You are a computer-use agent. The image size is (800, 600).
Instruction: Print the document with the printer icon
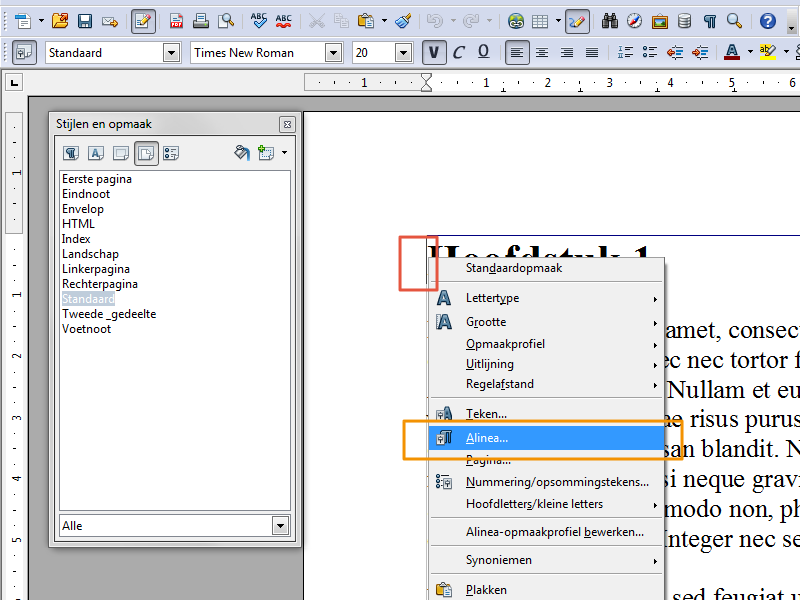[x=201, y=21]
